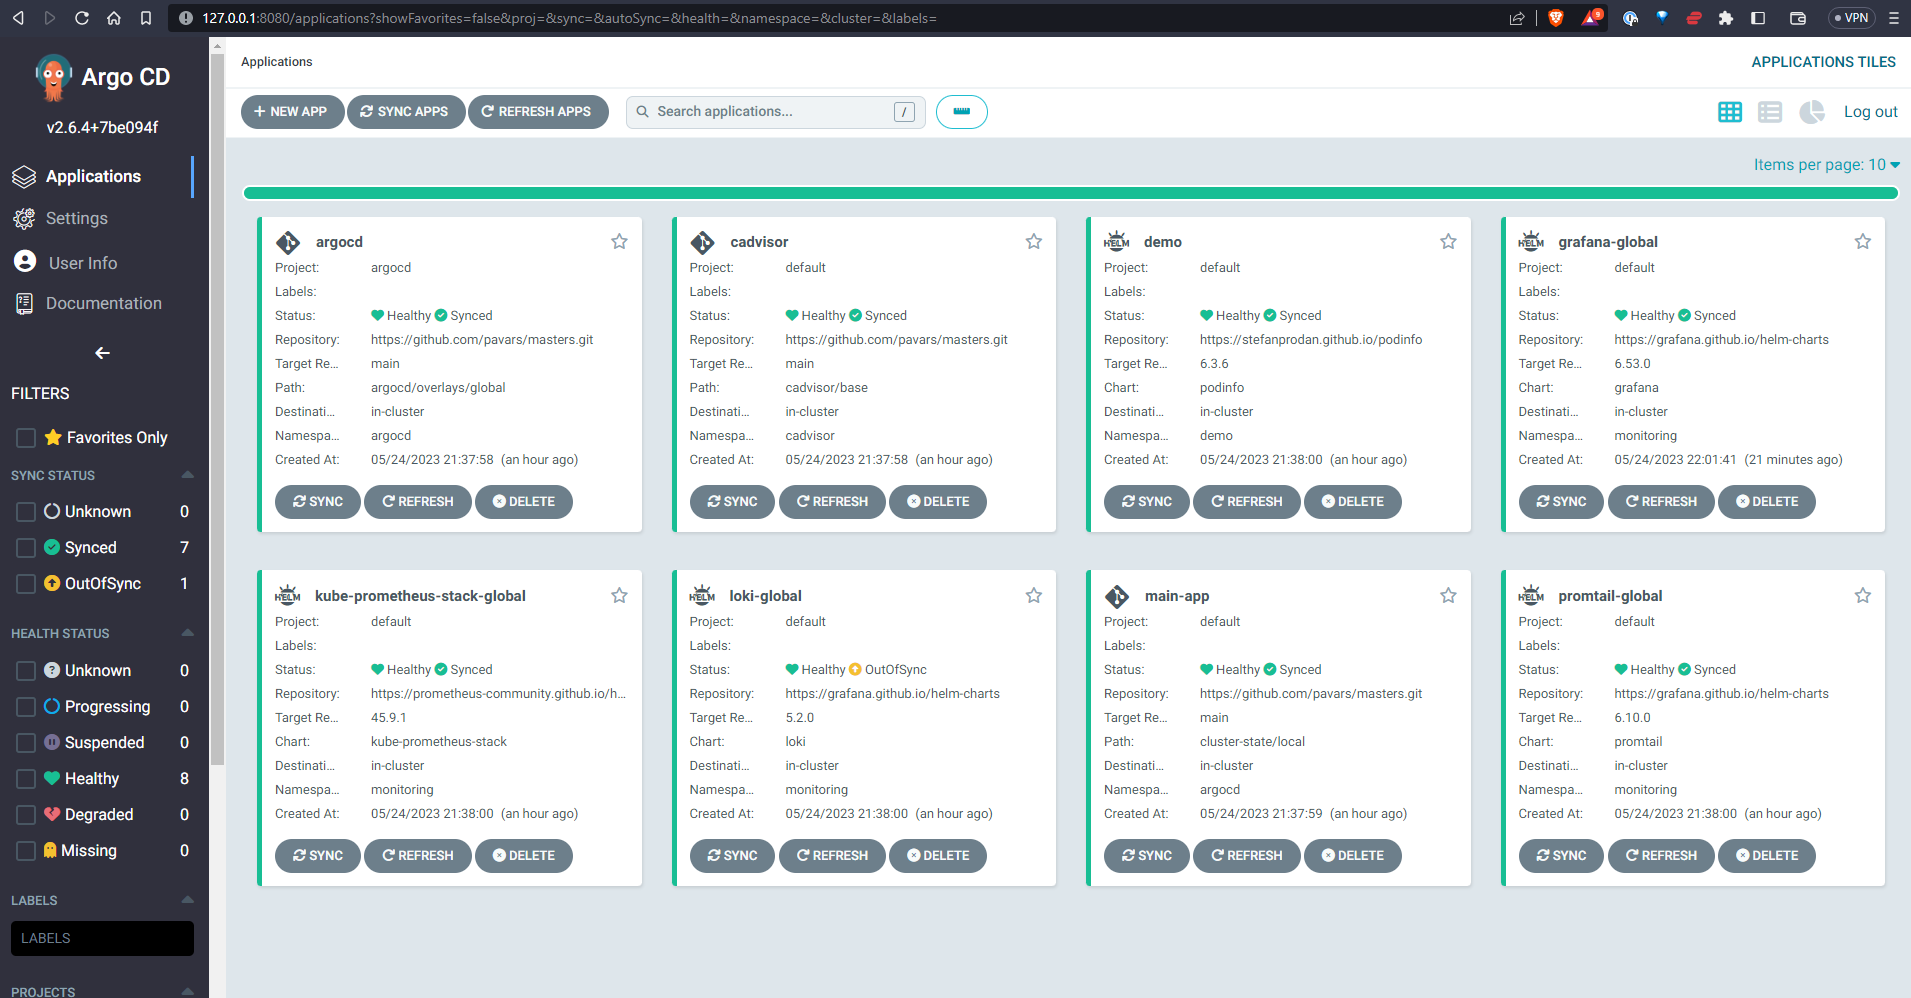The width and height of the screenshot is (1911, 998).
Task: Open the kube-prometheus-stack-global application title
Action: pyautogui.click(x=420, y=596)
